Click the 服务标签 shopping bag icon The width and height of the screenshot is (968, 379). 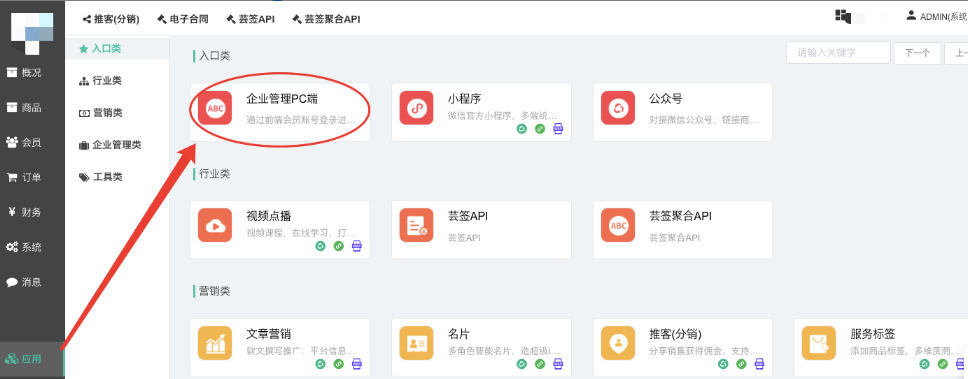819,343
